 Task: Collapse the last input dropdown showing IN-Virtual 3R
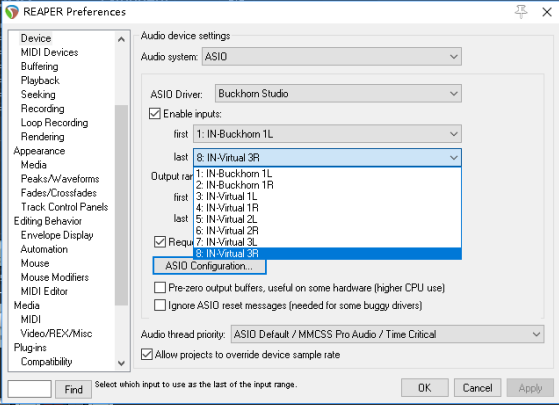point(327,157)
